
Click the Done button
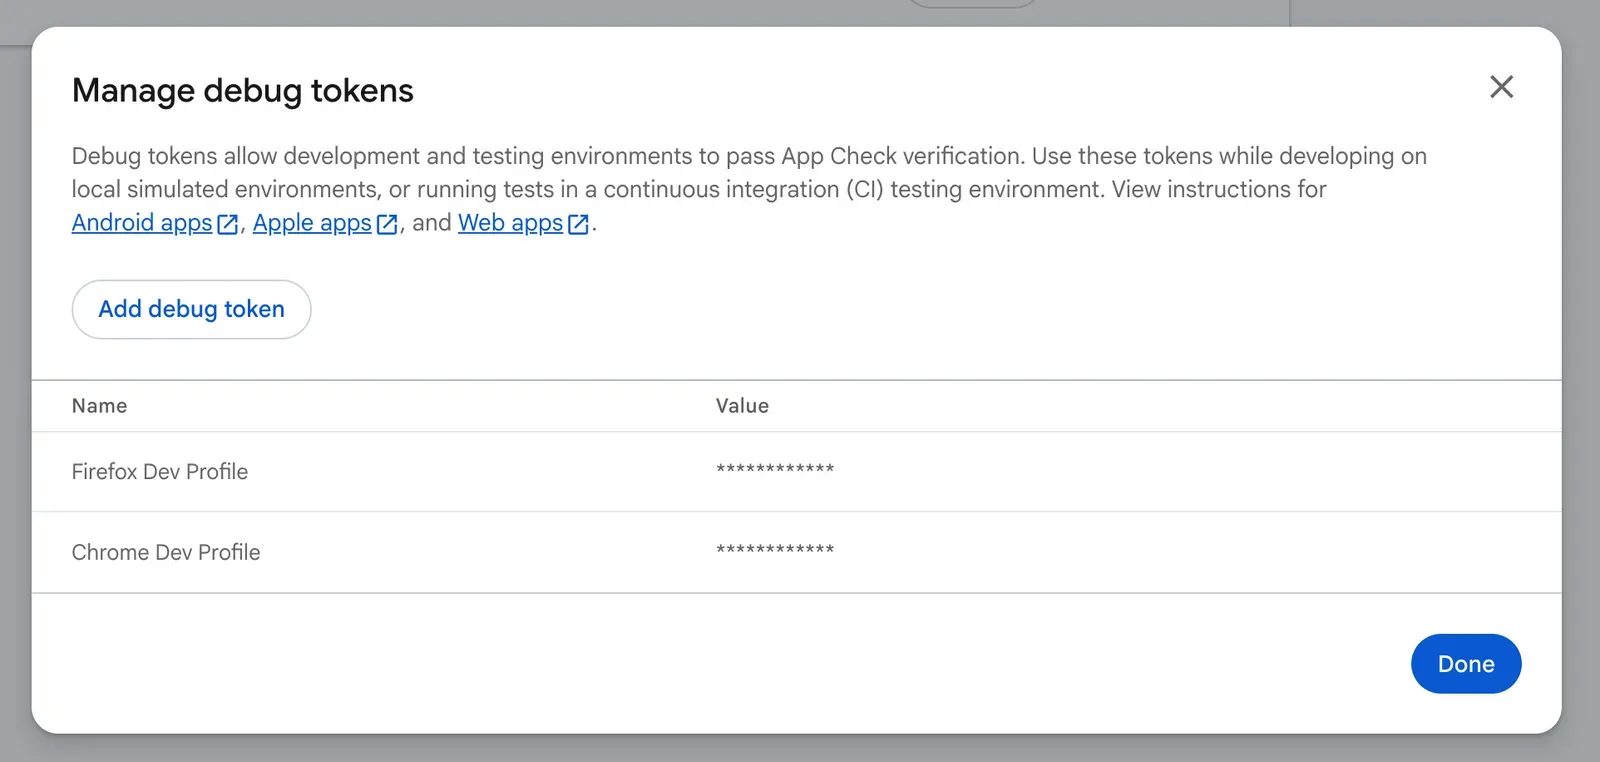[1466, 664]
